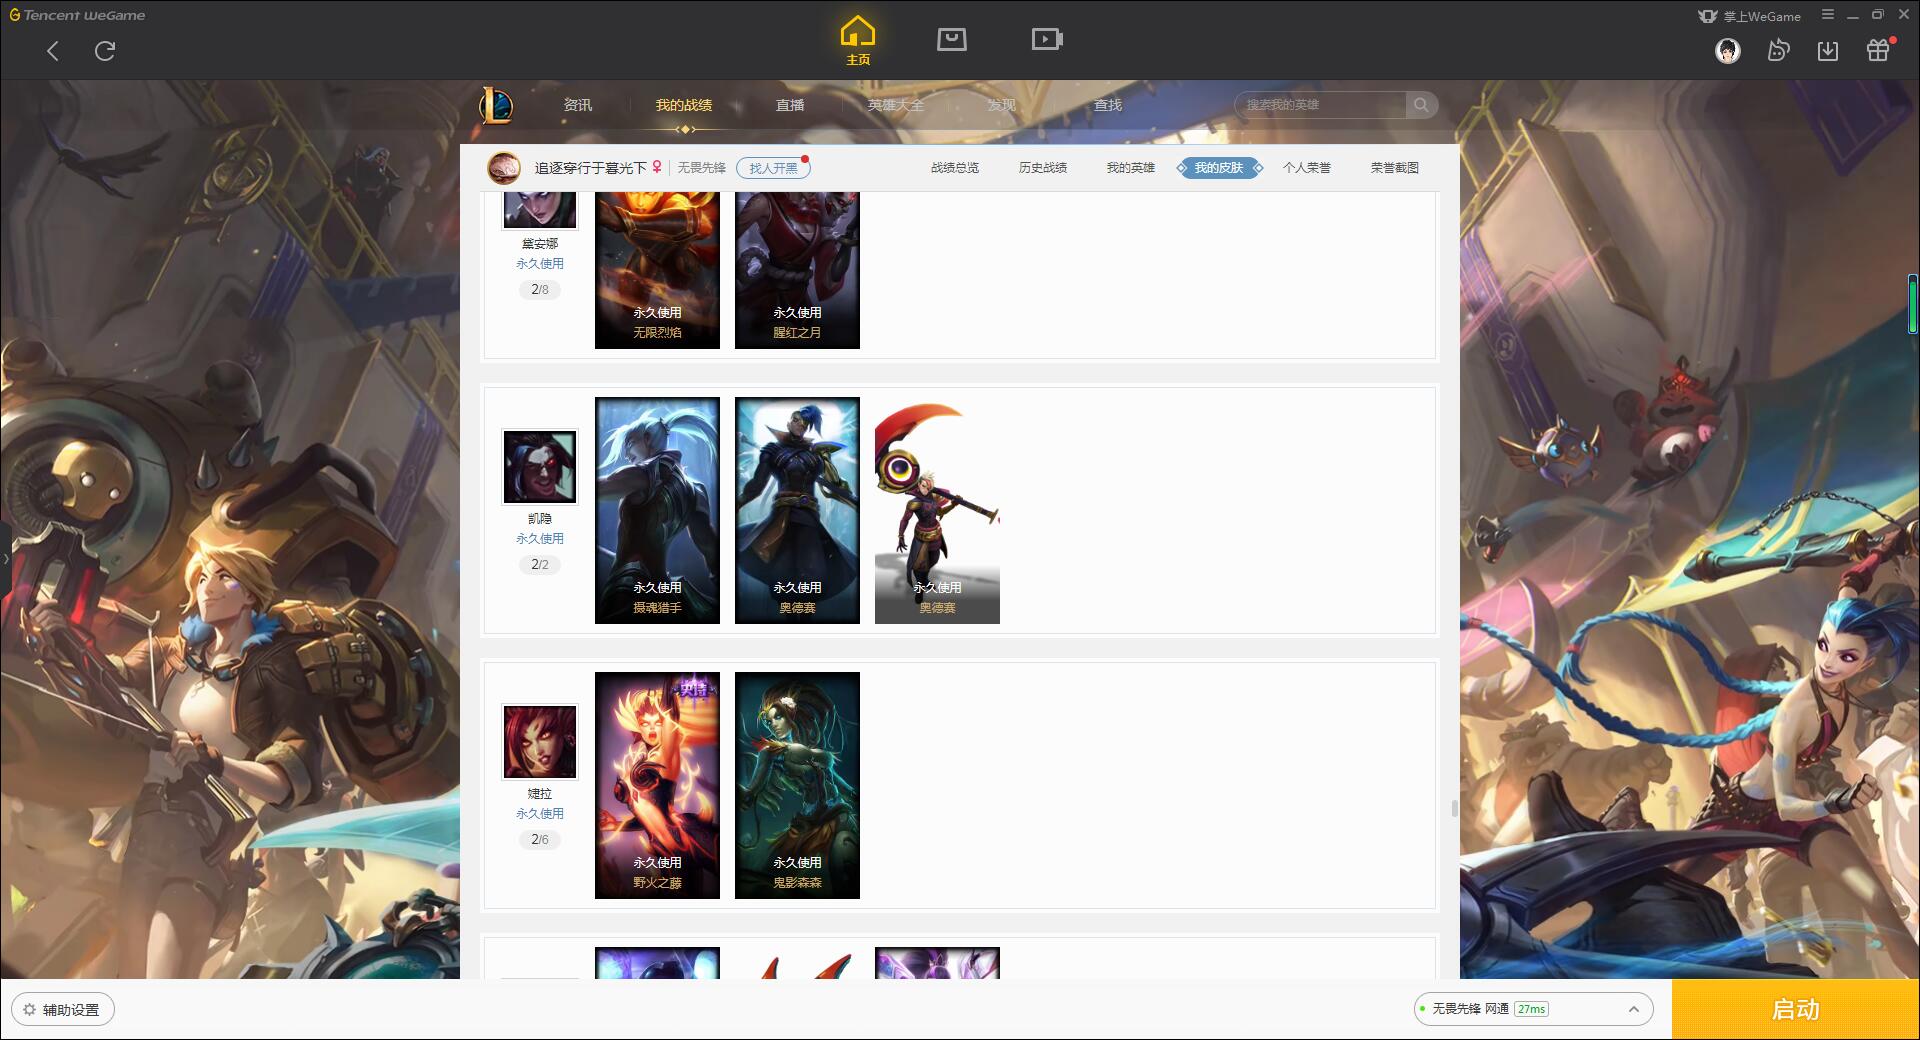Expand the left sidebar arrow handle

click(x=5, y=559)
